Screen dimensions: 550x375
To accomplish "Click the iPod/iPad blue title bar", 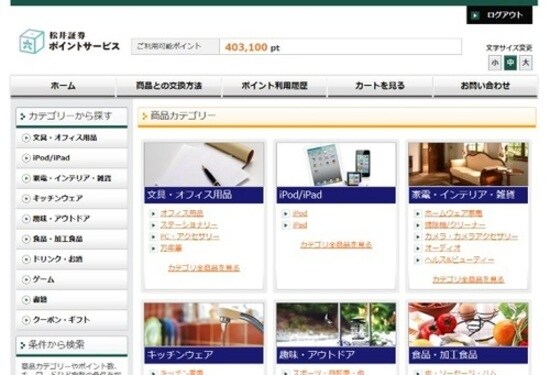I will tap(336, 195).
